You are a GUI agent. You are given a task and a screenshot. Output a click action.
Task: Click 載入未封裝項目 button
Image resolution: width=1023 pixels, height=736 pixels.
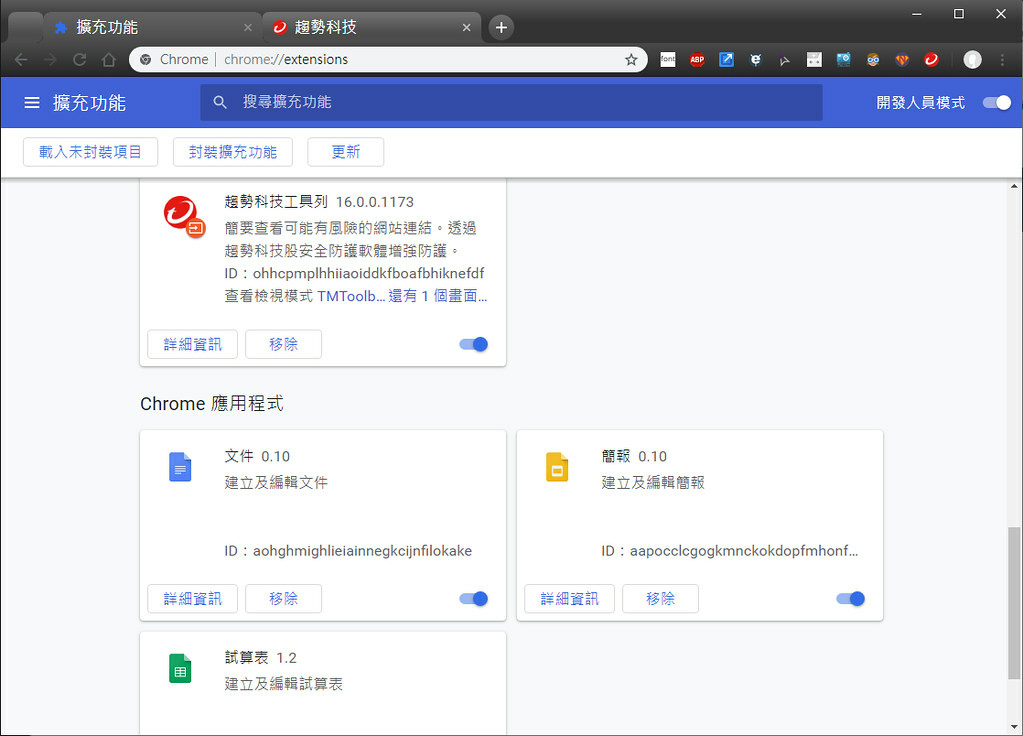[x=90, y=151]
